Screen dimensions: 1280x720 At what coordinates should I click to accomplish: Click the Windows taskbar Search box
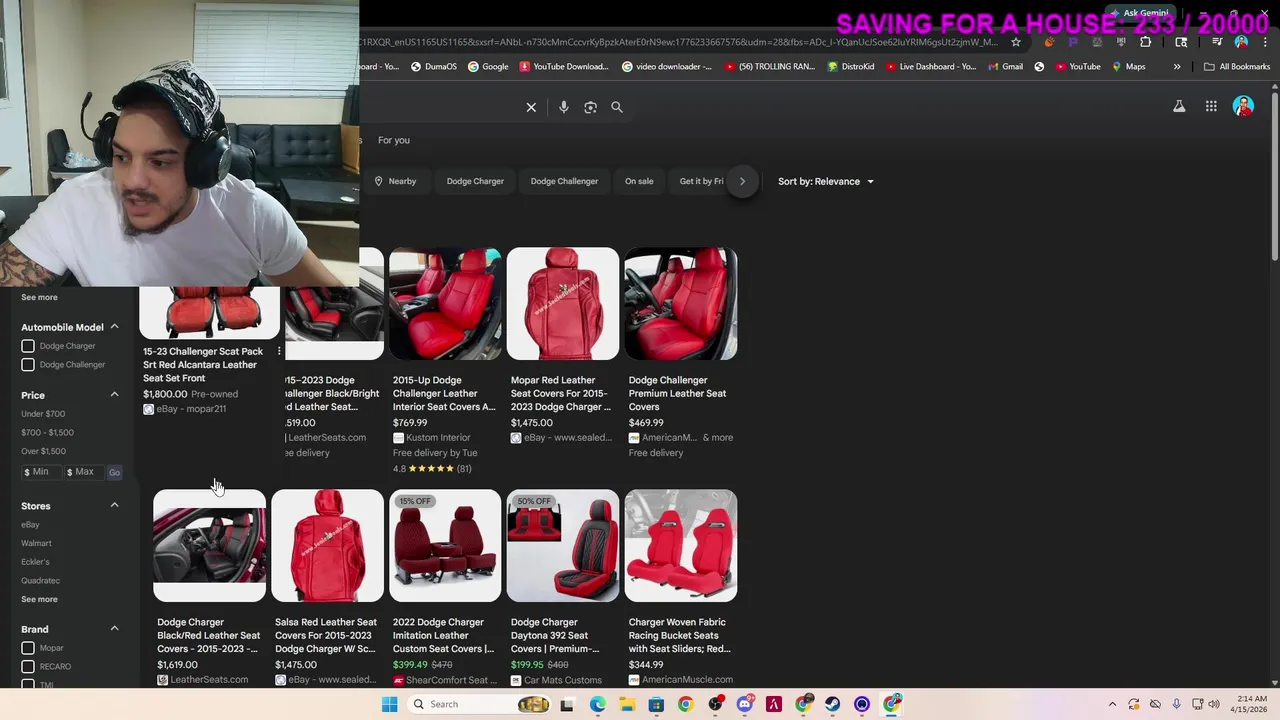click(x=481, y=704)
